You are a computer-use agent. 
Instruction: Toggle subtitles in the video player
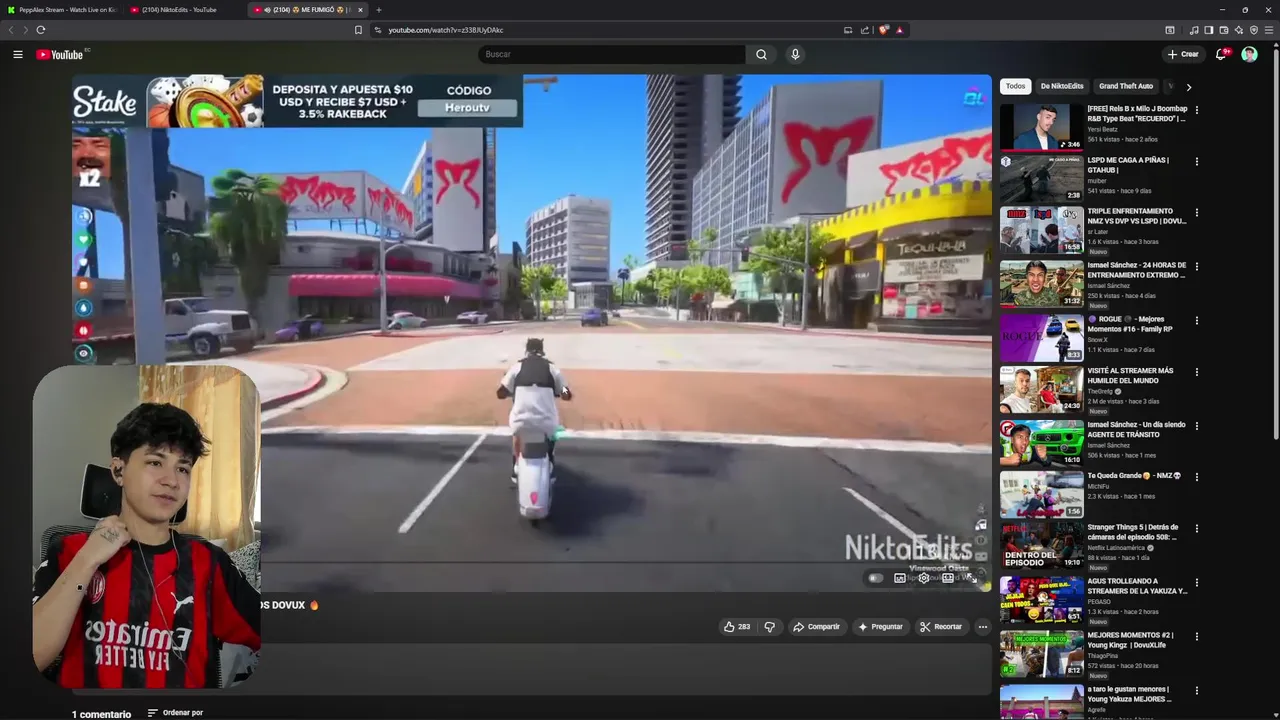tap(900, 578)
